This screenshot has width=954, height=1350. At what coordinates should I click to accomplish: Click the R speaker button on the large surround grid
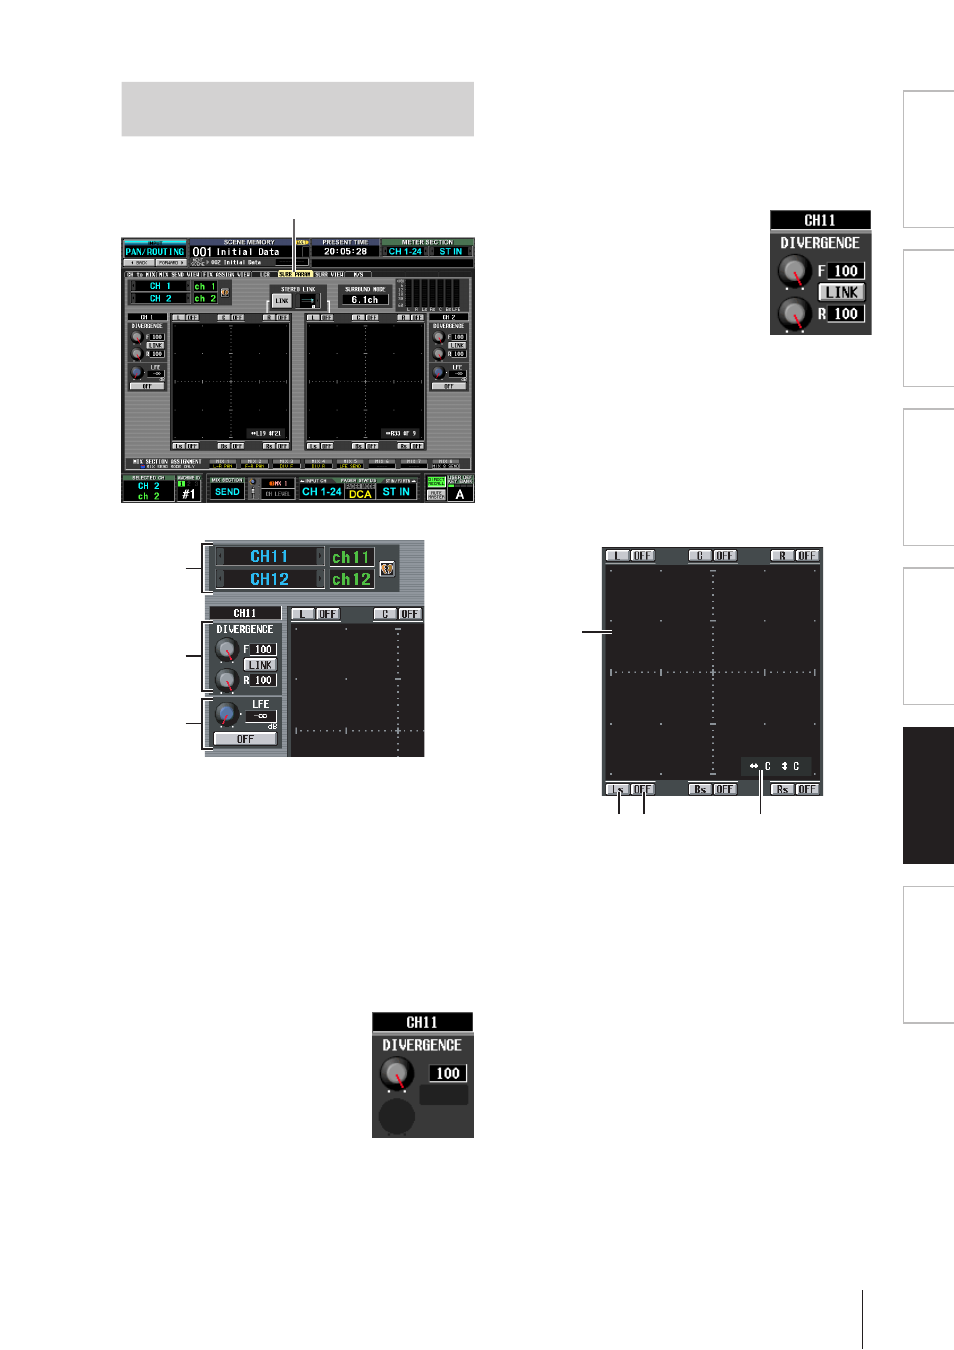coord(782,556)
